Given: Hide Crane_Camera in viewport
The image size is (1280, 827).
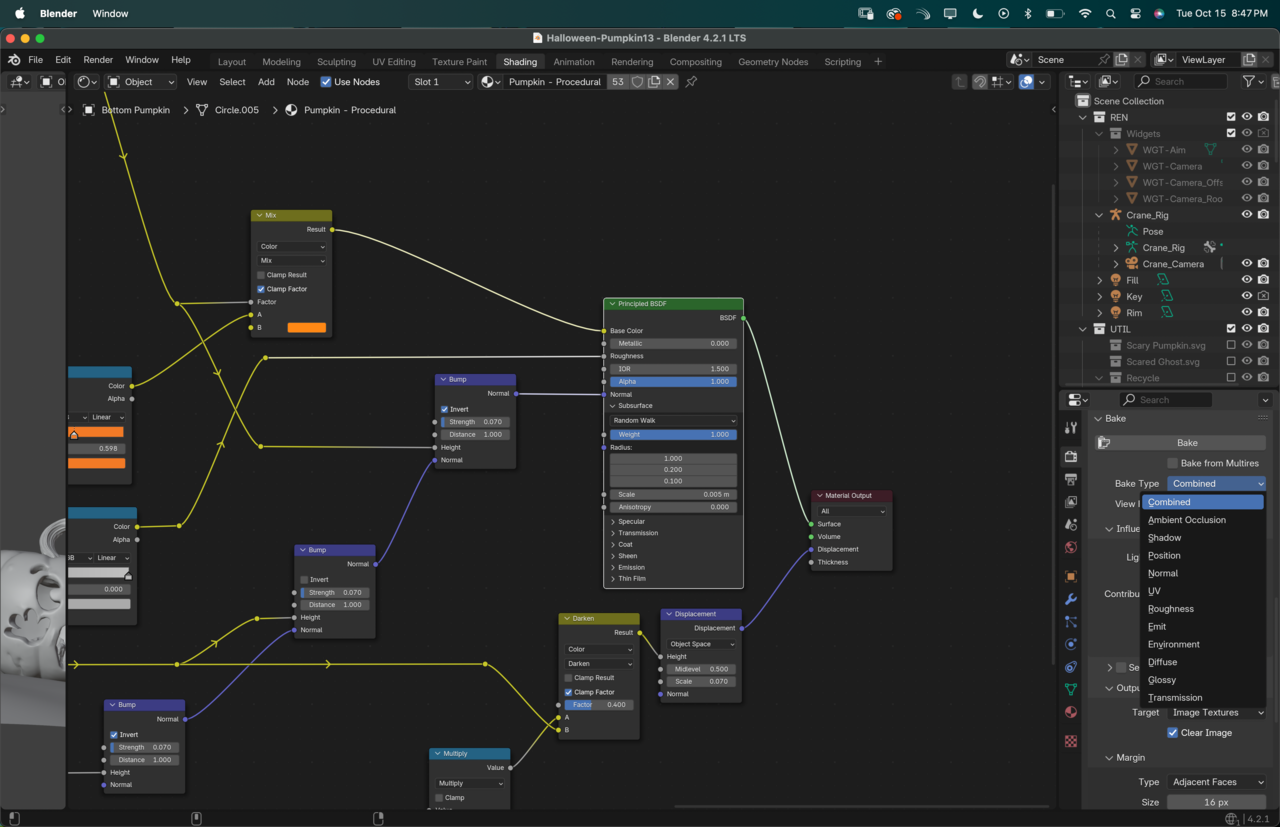Looking at the screenshot, I should pyautogui.click(x=1247, y=264).
